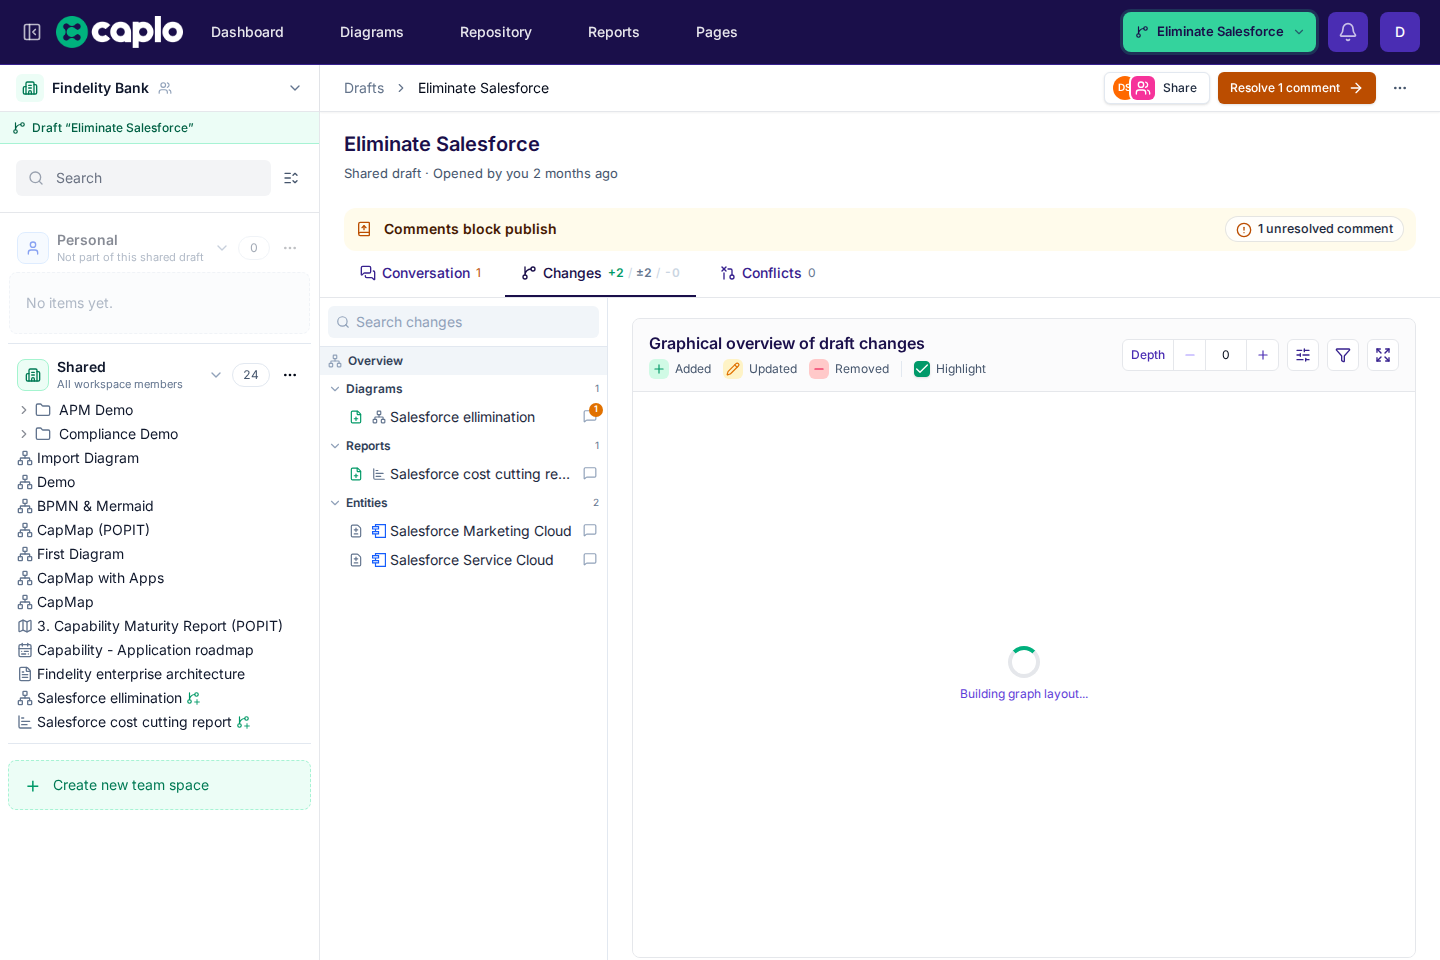This screenshot has height=960, width=1440.
Task: Expand the Compliance Demo folder
Action: pos(24,434)
